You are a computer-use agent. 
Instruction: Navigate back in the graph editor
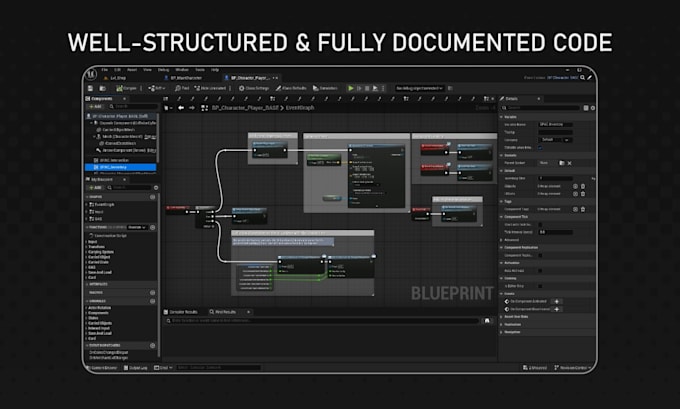pos(181,108)
